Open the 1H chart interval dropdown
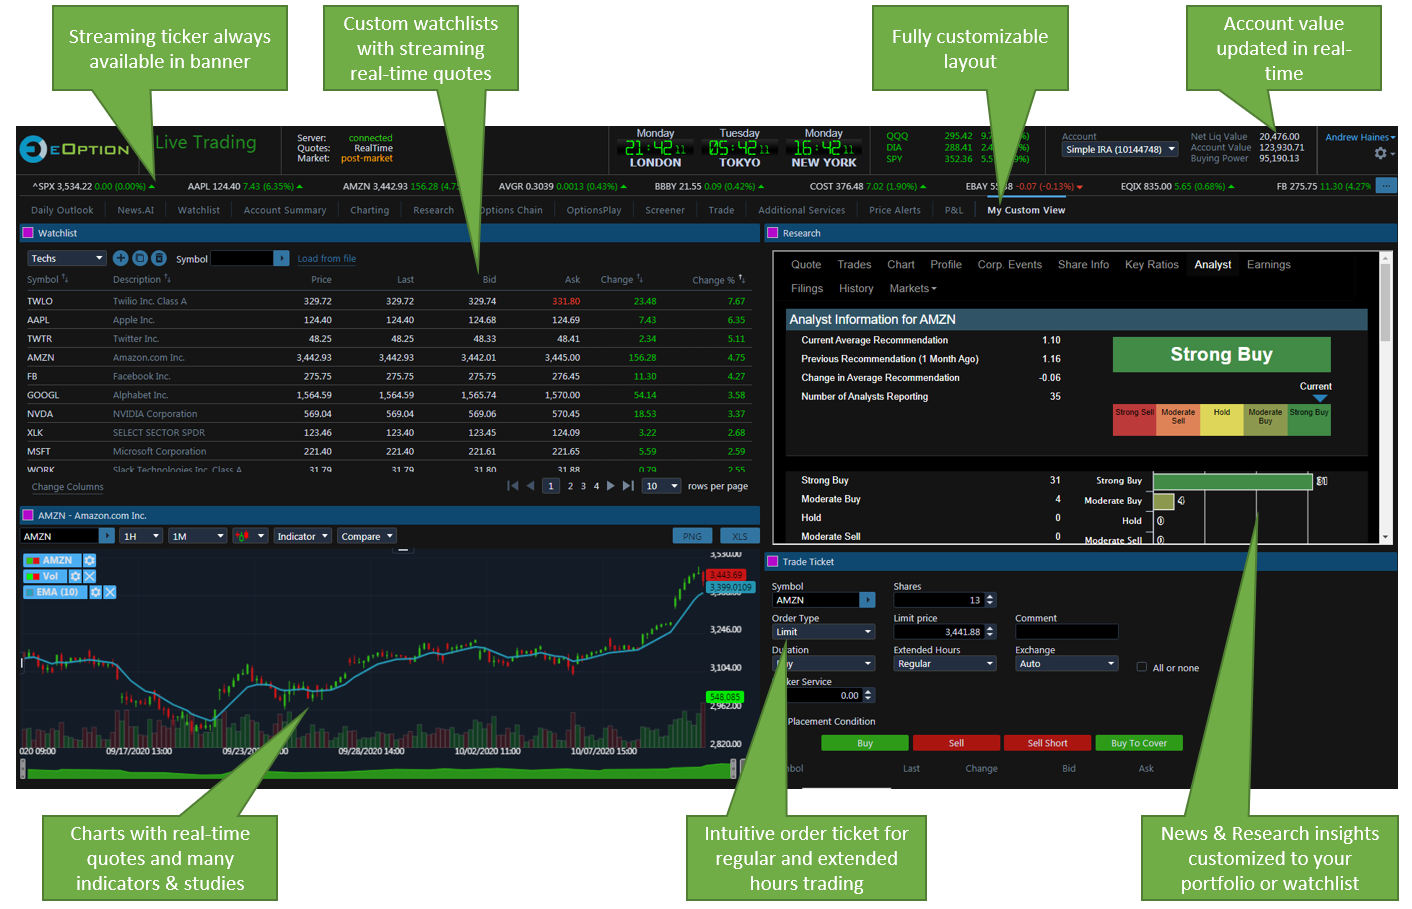 [141, 536]
